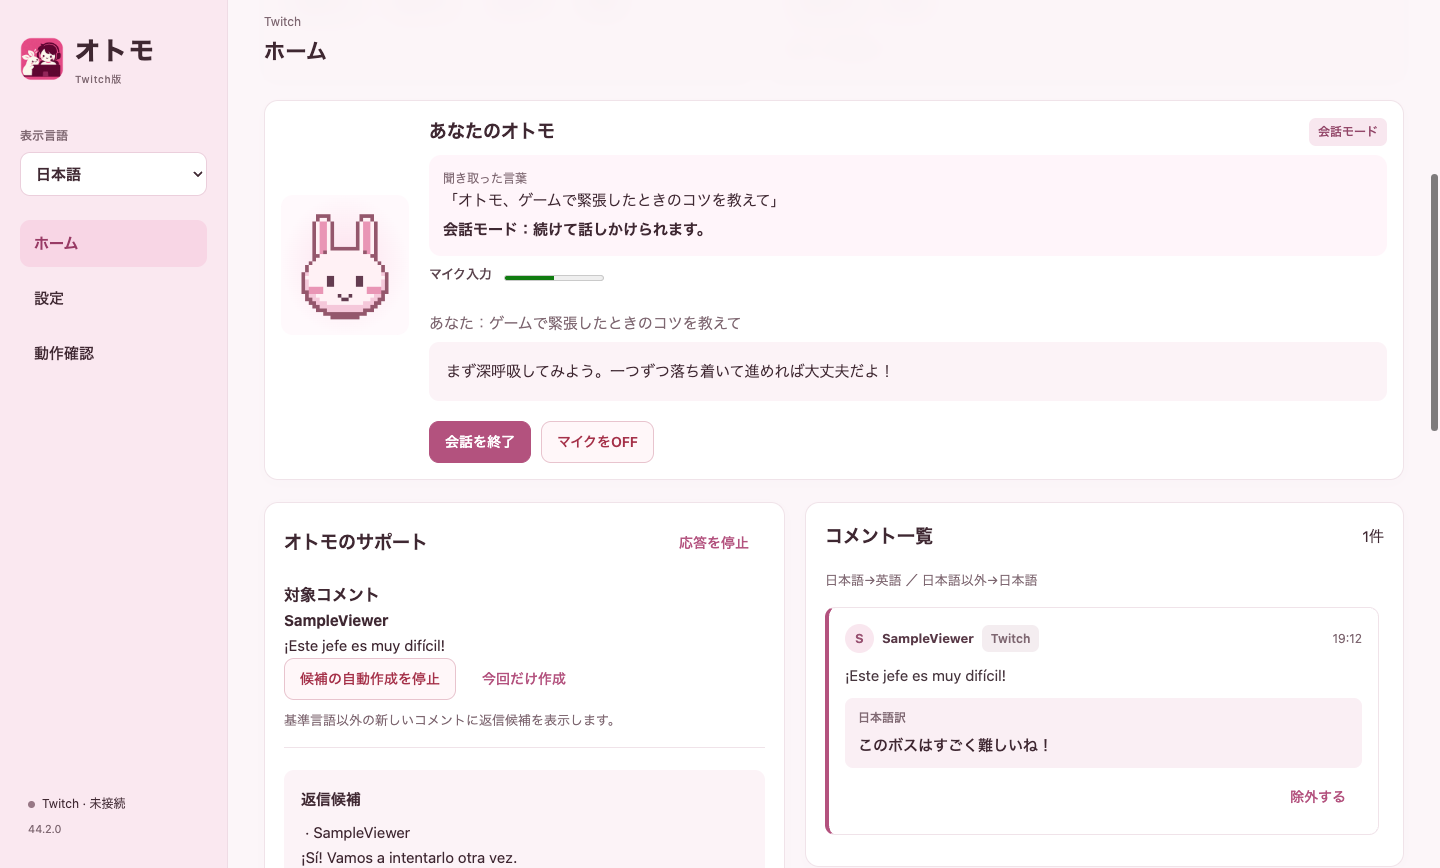Click the SampleViewer "S" avatar icon
The height and width of the screenshot is (868, 1440).
coord(859,639)
